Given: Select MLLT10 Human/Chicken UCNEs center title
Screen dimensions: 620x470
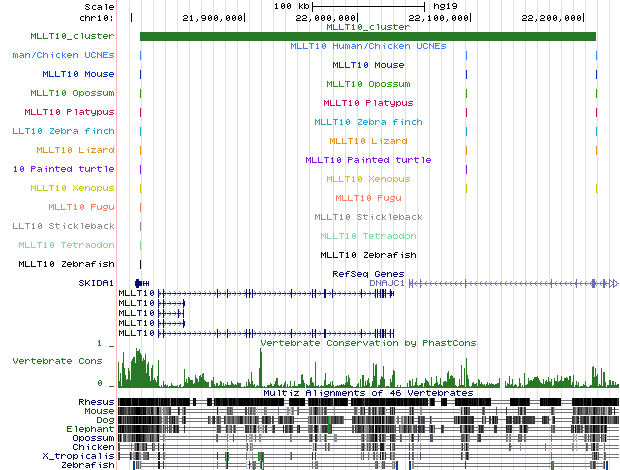Looking at the screenshot, I should tap(367, 46).
